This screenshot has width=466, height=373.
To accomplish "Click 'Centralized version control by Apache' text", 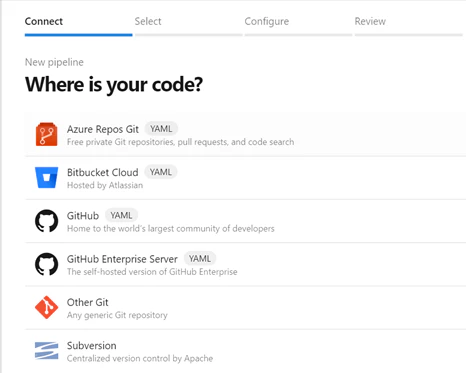I will pyautogui.click(x=140, y=359).
